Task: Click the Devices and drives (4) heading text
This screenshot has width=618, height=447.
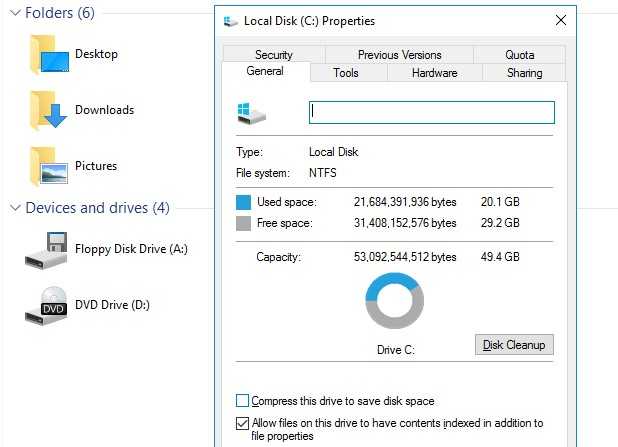Action: click(97, 208)
